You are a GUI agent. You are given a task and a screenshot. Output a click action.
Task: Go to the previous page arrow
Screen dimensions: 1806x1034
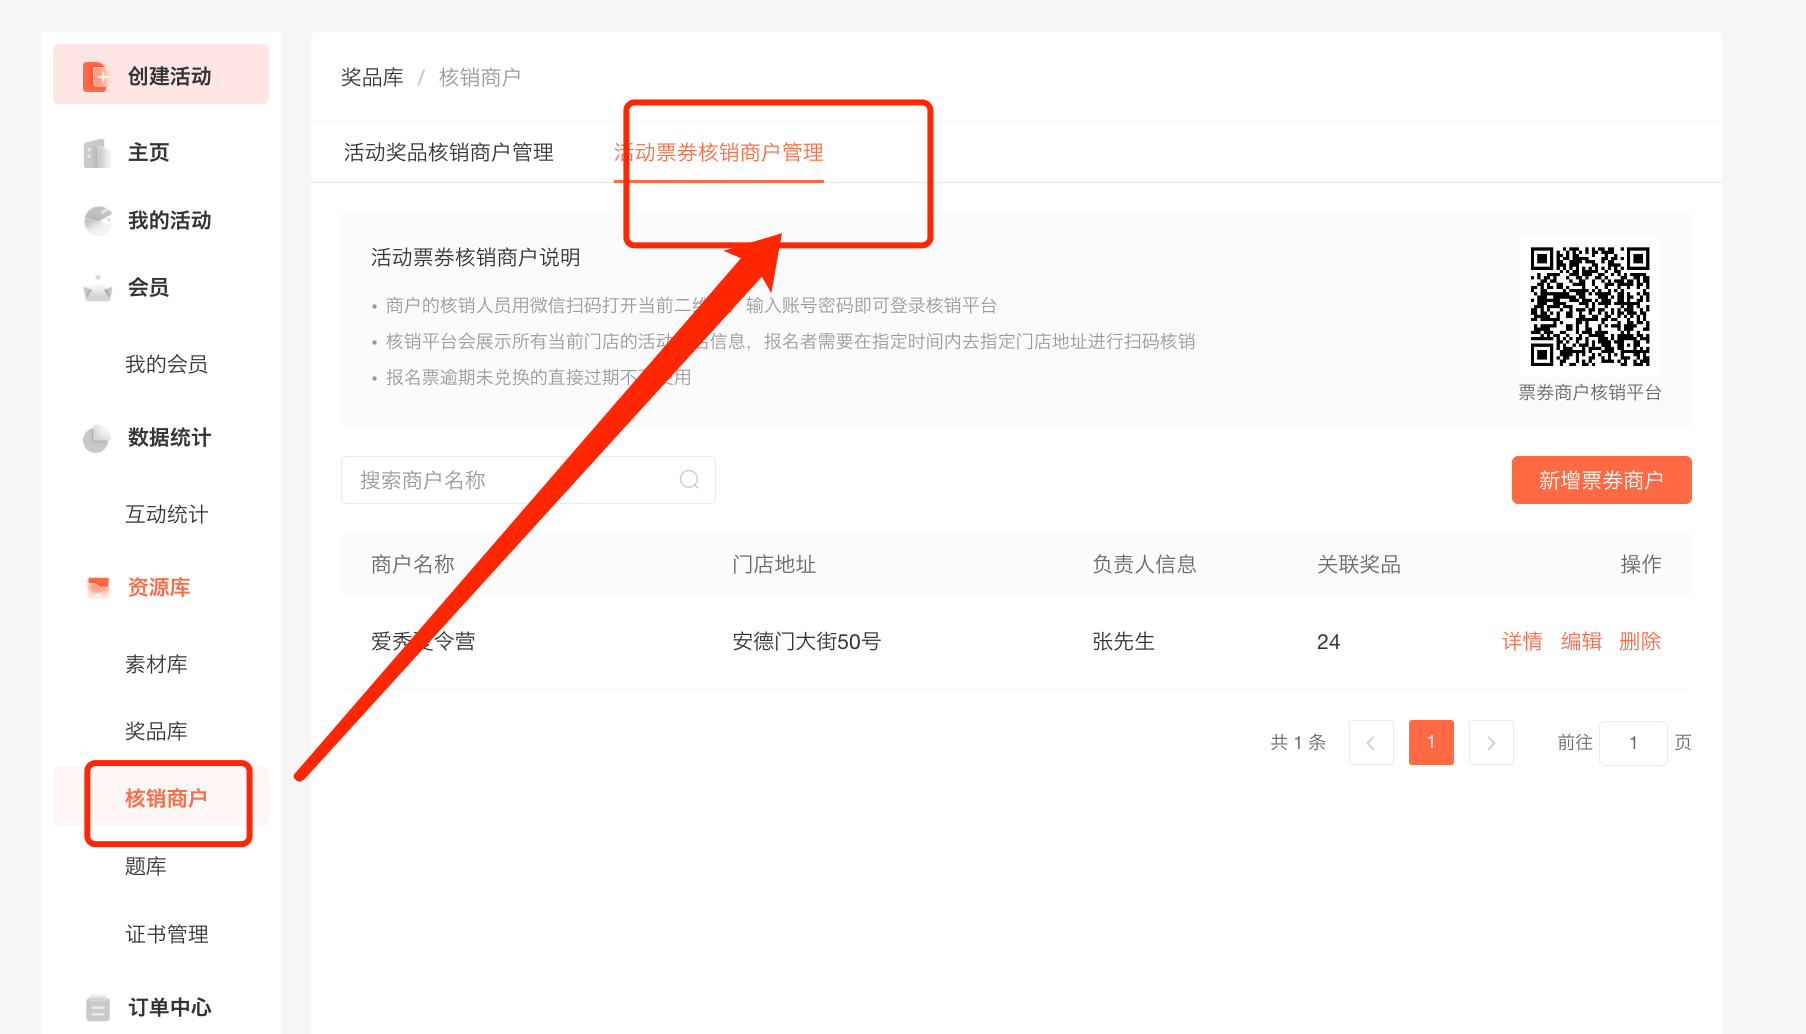(x=1370, y=743)
